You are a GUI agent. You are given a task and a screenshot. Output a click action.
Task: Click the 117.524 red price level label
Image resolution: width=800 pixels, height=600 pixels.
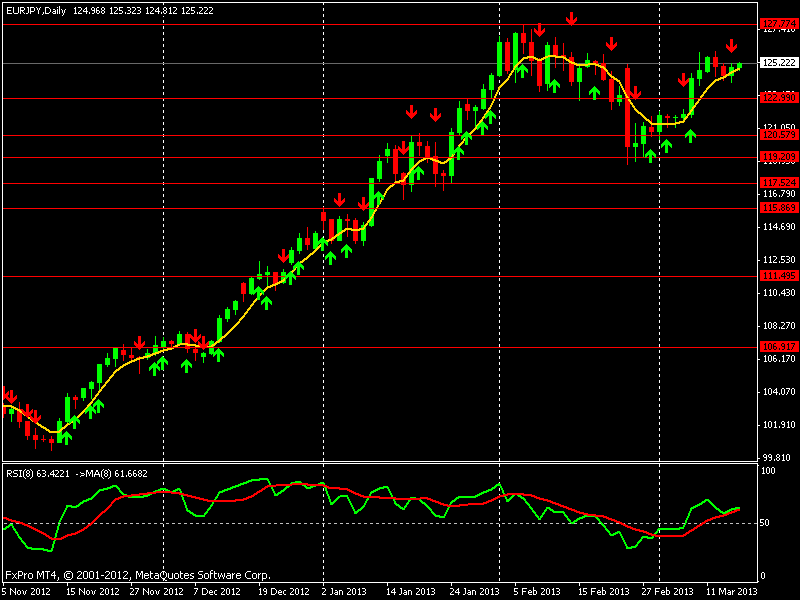coord(779,183)
